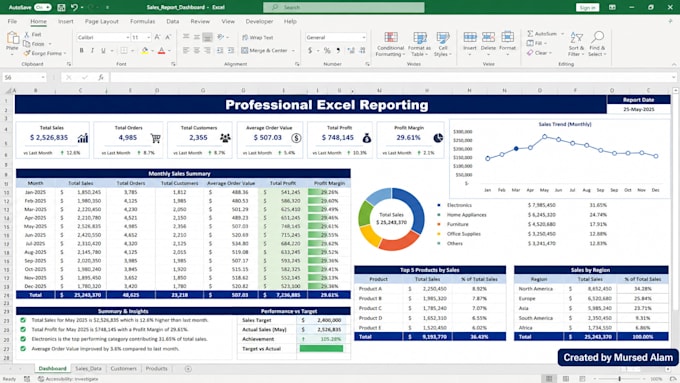Open the Number Format General dropdown

pos(363,37)
